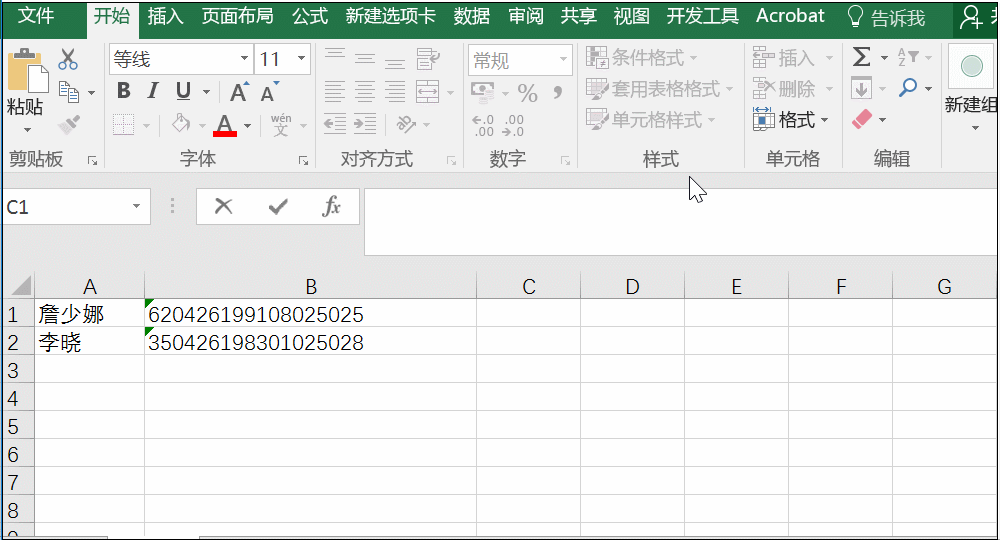The width and height of the screenshot is (1000, 540).
Task: Open the fill color dropdown arrow
Action: pyautogui.click(x=202, y=126)
